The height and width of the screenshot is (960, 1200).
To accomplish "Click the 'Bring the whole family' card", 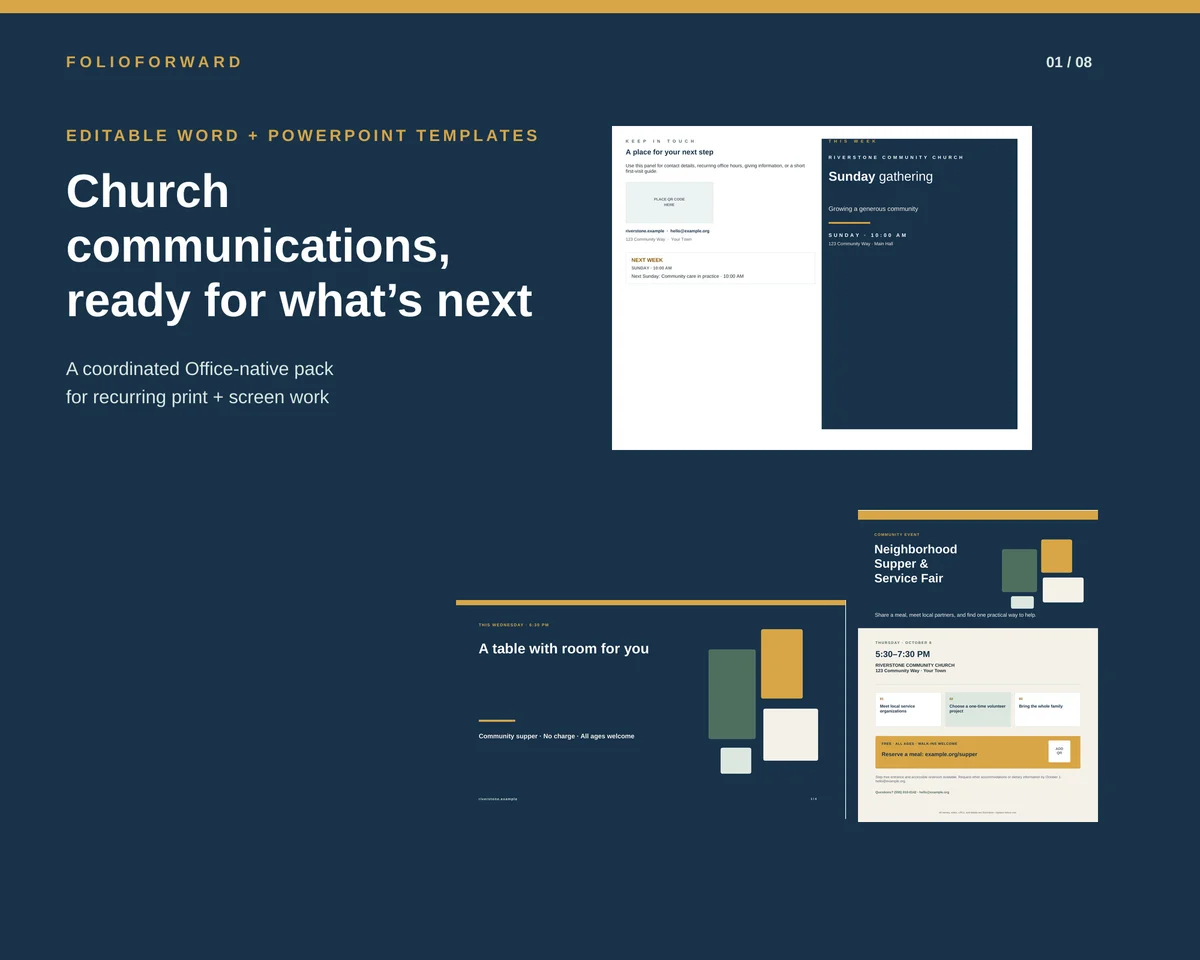I will pyautogui.click(x=1047, y=709).
